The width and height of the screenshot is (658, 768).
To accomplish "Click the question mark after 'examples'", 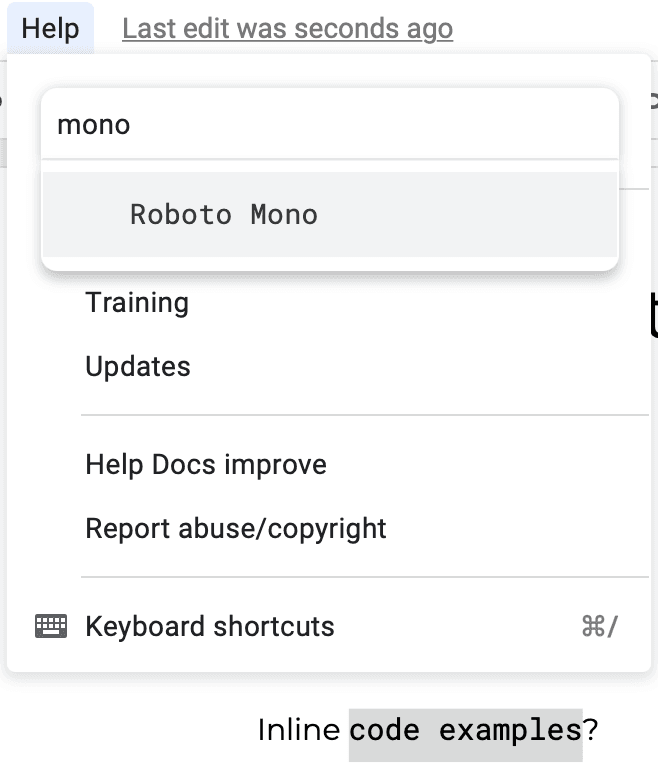I will 590,730.
